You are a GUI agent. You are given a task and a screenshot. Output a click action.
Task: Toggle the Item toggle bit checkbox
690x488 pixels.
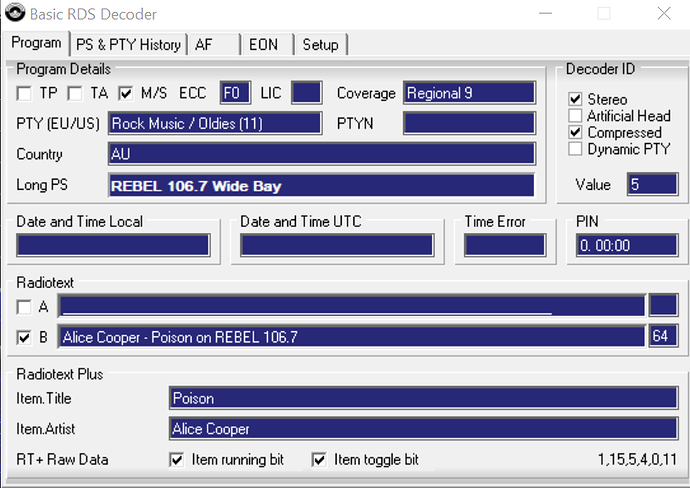319,460
